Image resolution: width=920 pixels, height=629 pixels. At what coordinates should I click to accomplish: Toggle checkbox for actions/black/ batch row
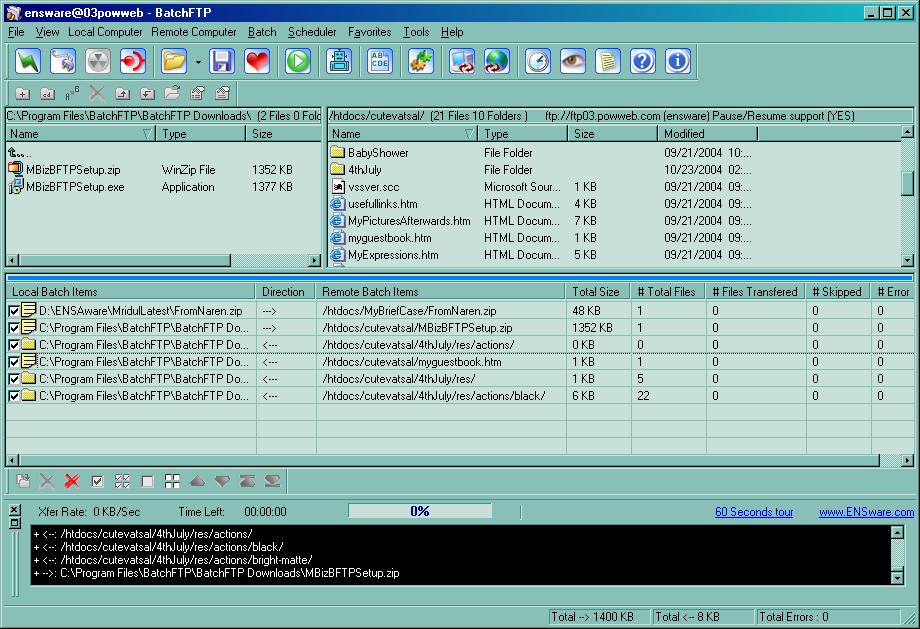14,396
